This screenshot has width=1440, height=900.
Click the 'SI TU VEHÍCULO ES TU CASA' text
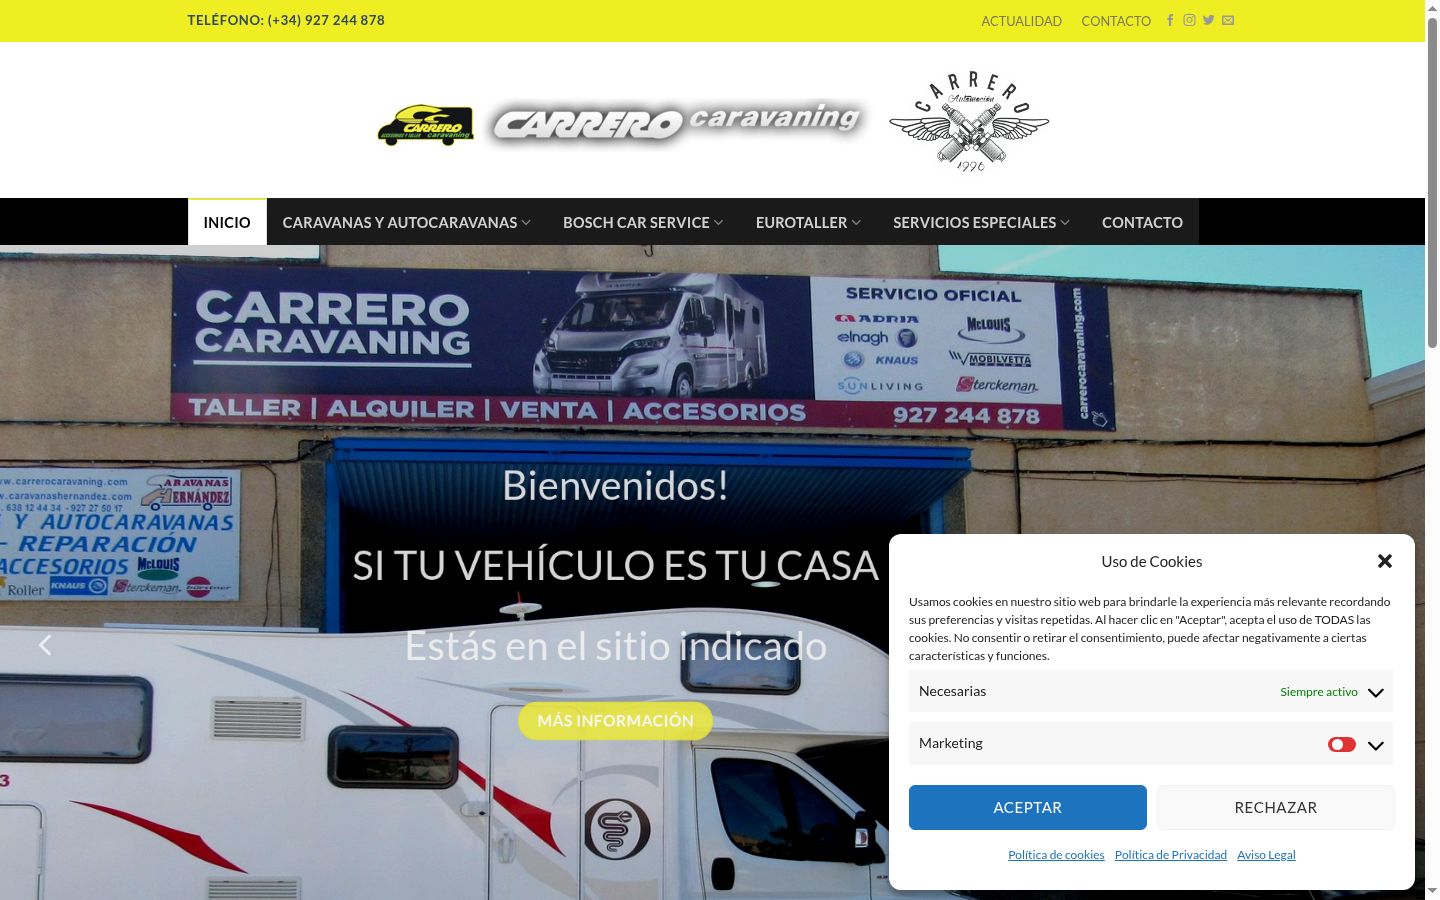615,566
